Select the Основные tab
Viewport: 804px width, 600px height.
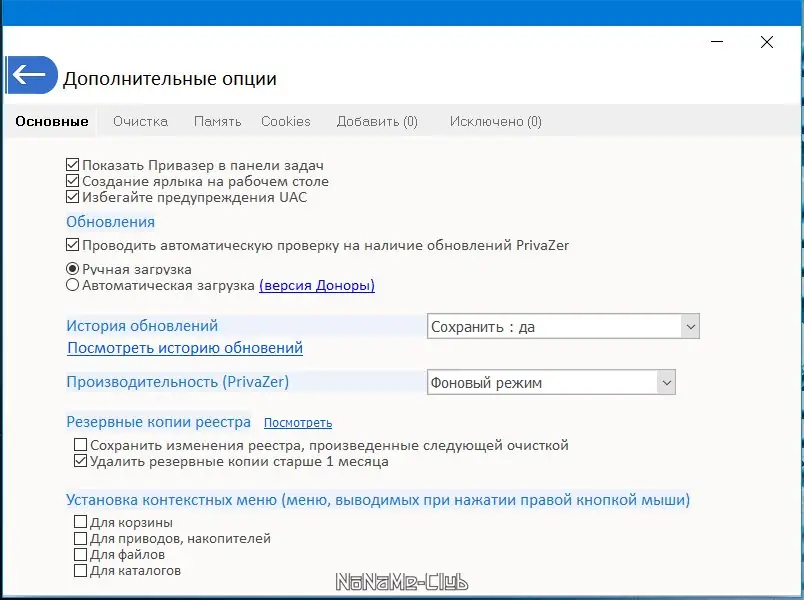52,122
